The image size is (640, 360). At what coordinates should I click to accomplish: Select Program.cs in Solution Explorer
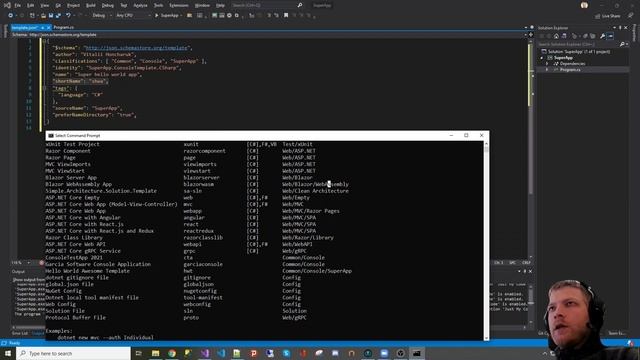pos(570,70)
